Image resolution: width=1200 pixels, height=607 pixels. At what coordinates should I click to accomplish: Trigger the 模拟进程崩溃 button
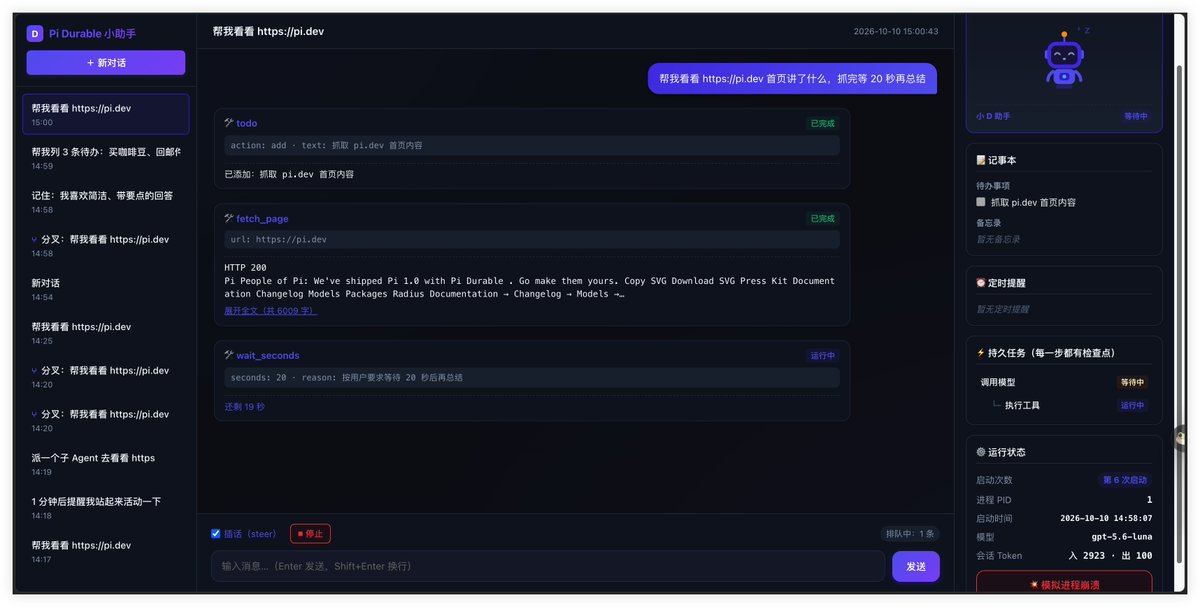(x=1064, y=584)
